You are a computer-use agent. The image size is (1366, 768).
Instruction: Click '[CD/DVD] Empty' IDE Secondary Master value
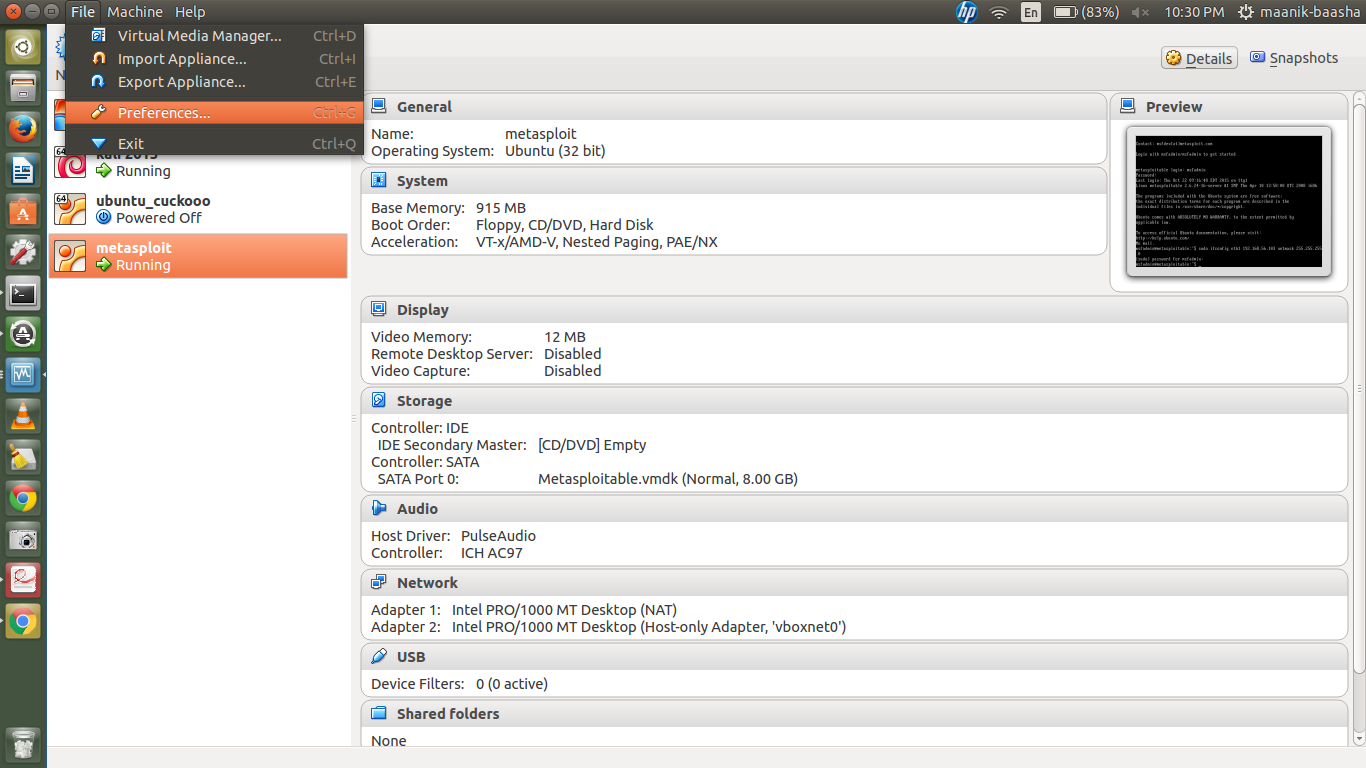tap(592, 445)
